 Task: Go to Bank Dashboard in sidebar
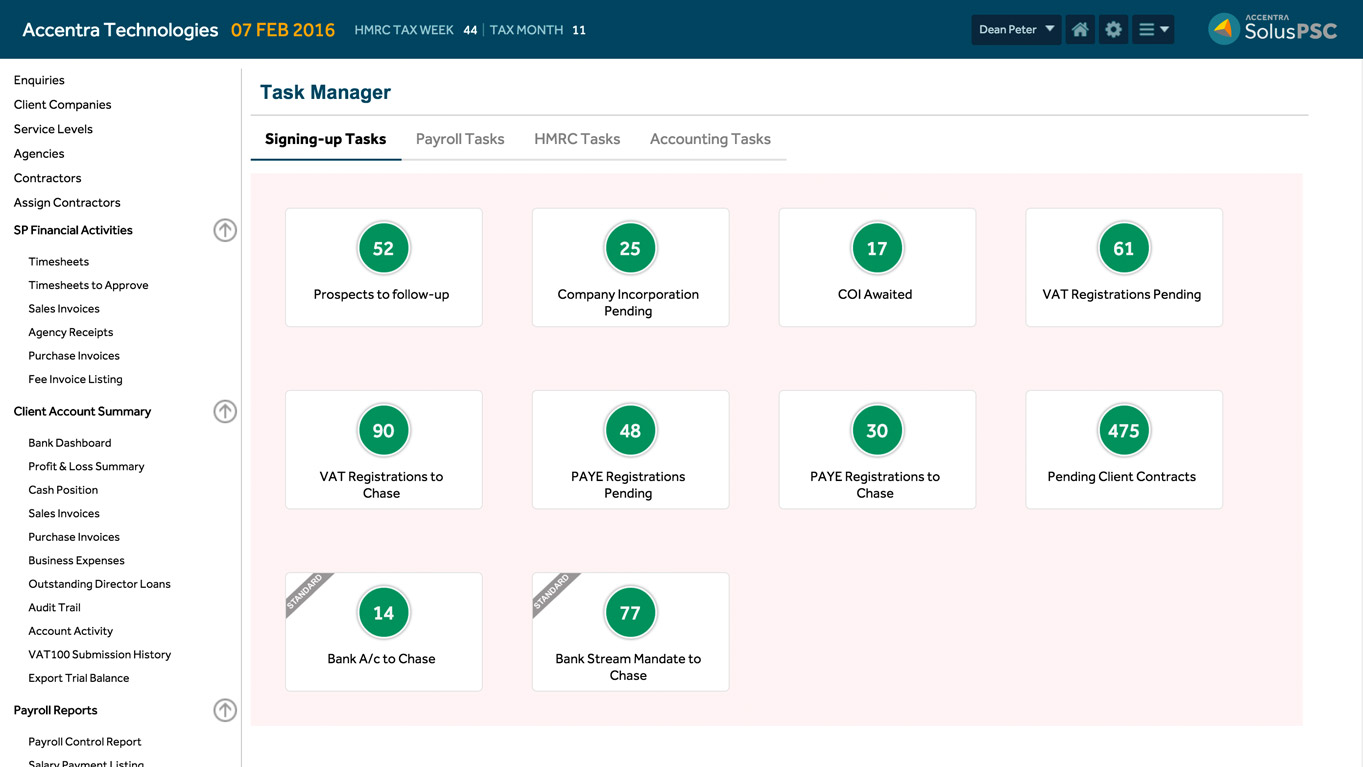pyautogui.click(x=70, y=443)
